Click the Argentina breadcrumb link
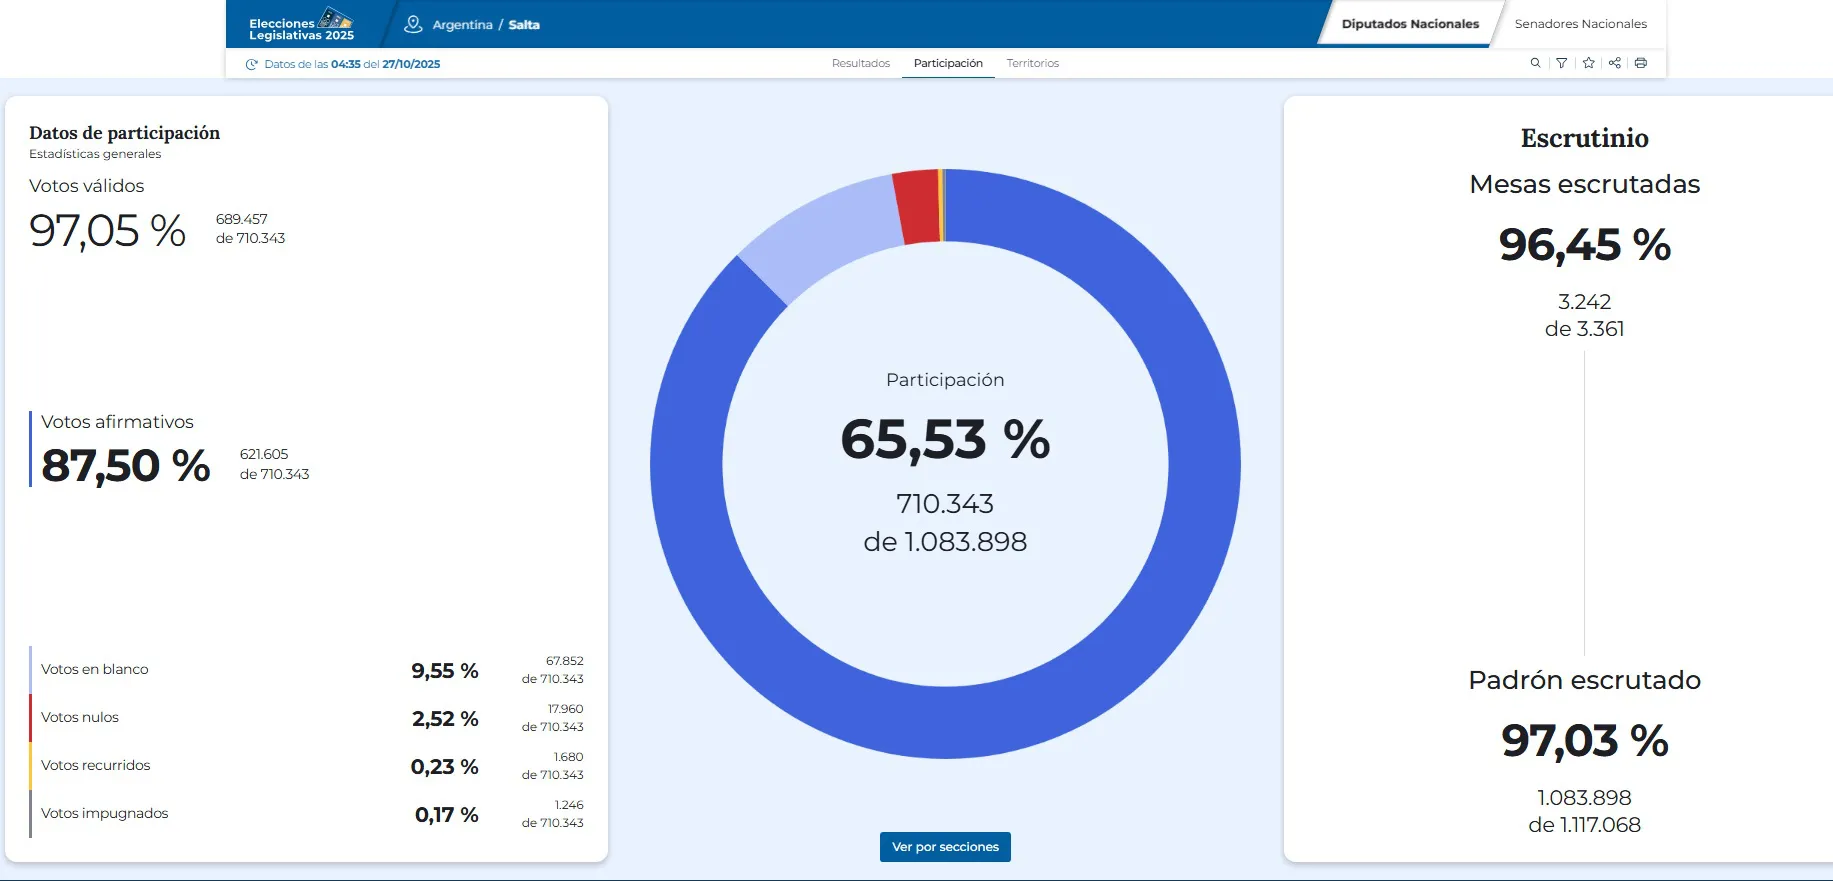The height and width of the screenshot is (881, 1833). pos(462,25)
